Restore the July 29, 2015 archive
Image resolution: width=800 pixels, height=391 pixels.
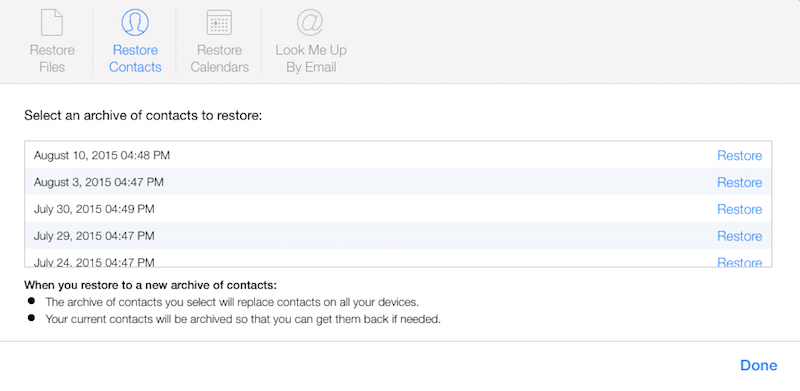(x=739, y=236)
